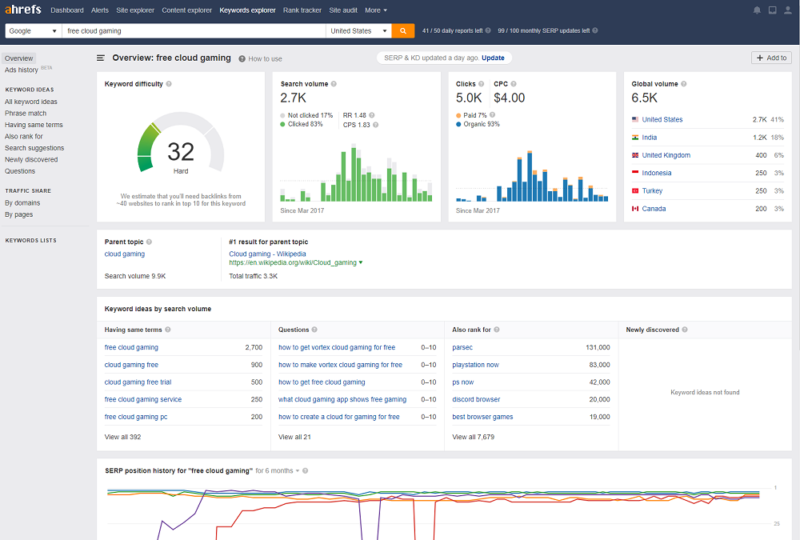This screenshot has height=540, width=800.
Task: Click the info icon next to Search volume
Action: coord(334,84)
